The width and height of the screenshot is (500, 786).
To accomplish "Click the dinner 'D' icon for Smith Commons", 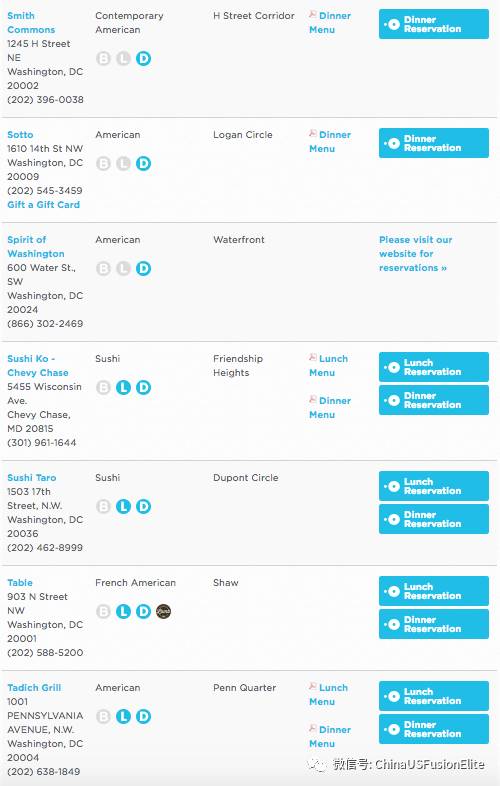I will [143, 59].
